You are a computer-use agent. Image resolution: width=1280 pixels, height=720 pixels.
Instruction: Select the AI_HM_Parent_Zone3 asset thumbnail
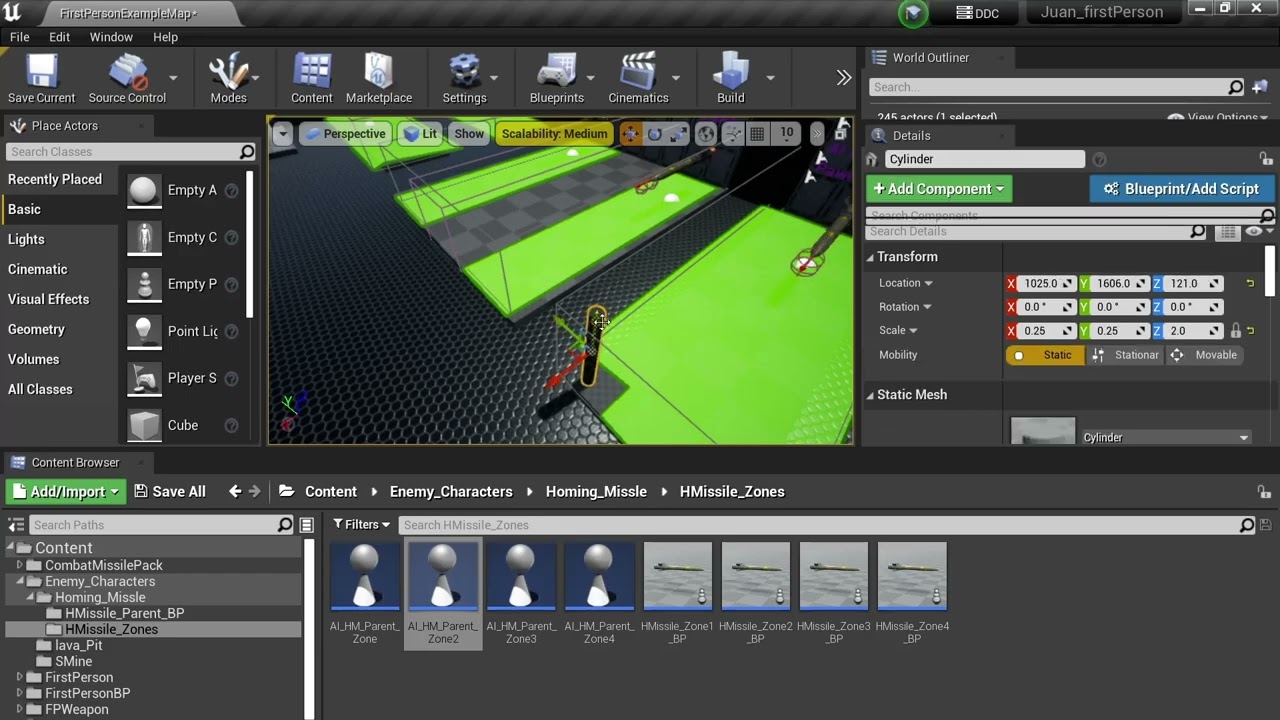(521, 577)
